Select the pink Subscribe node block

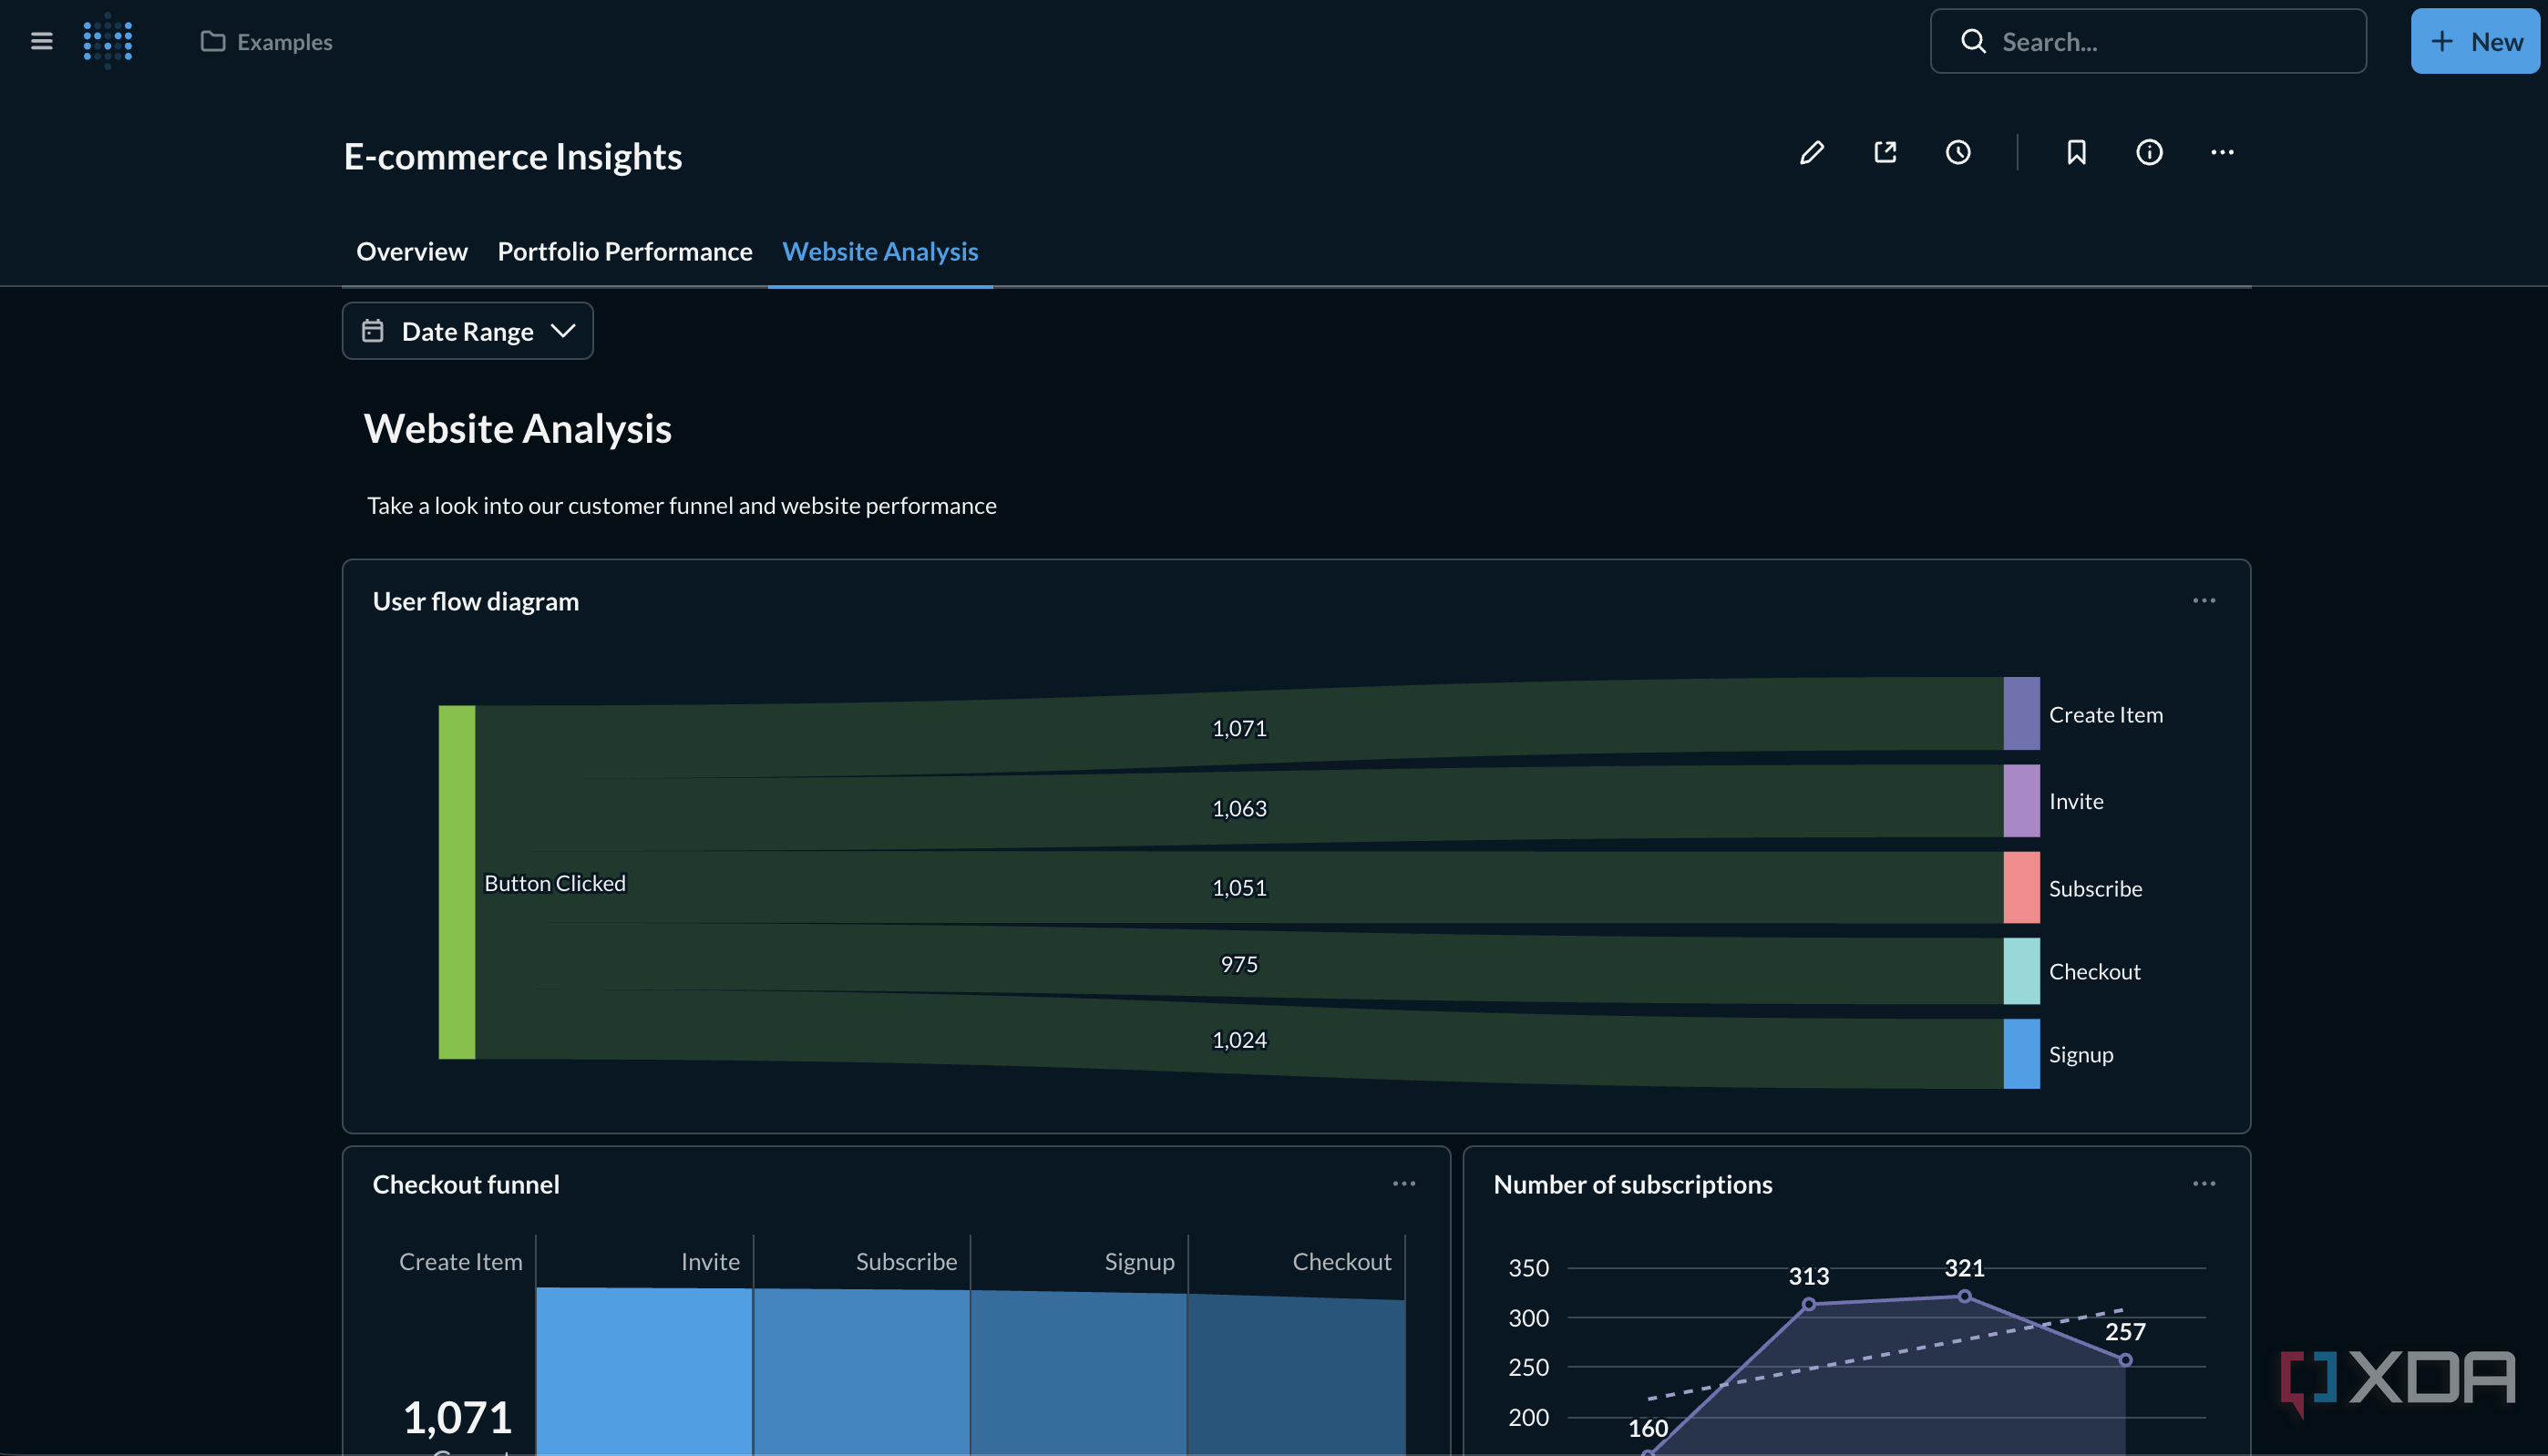(2021, 887)
